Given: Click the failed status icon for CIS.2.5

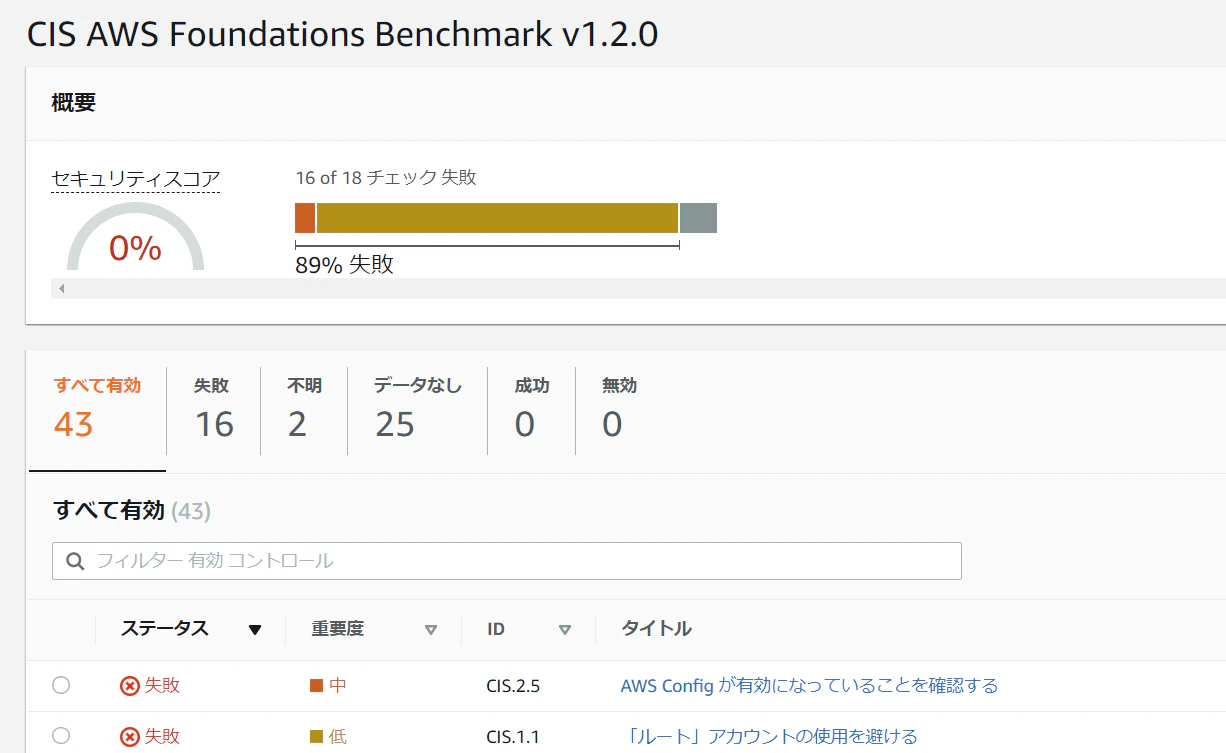Looking at the screenshot, I should (130, 686).
